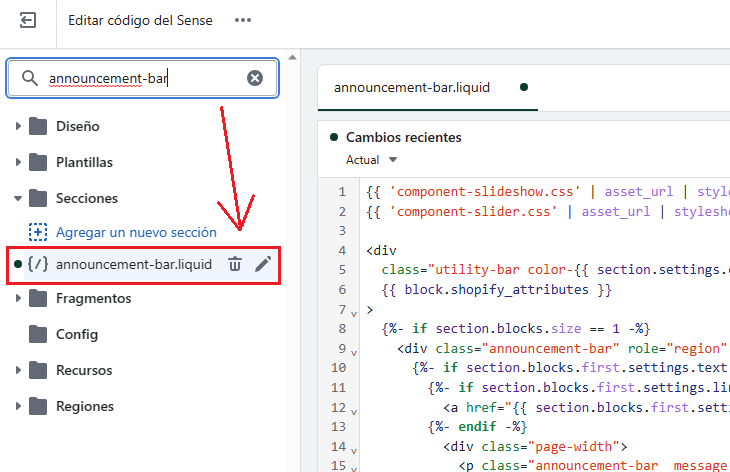Viewport: 730px width, 472px height.
Task: Rename announcement-bar.liquid with pencil icon
Action: point(263,264)
